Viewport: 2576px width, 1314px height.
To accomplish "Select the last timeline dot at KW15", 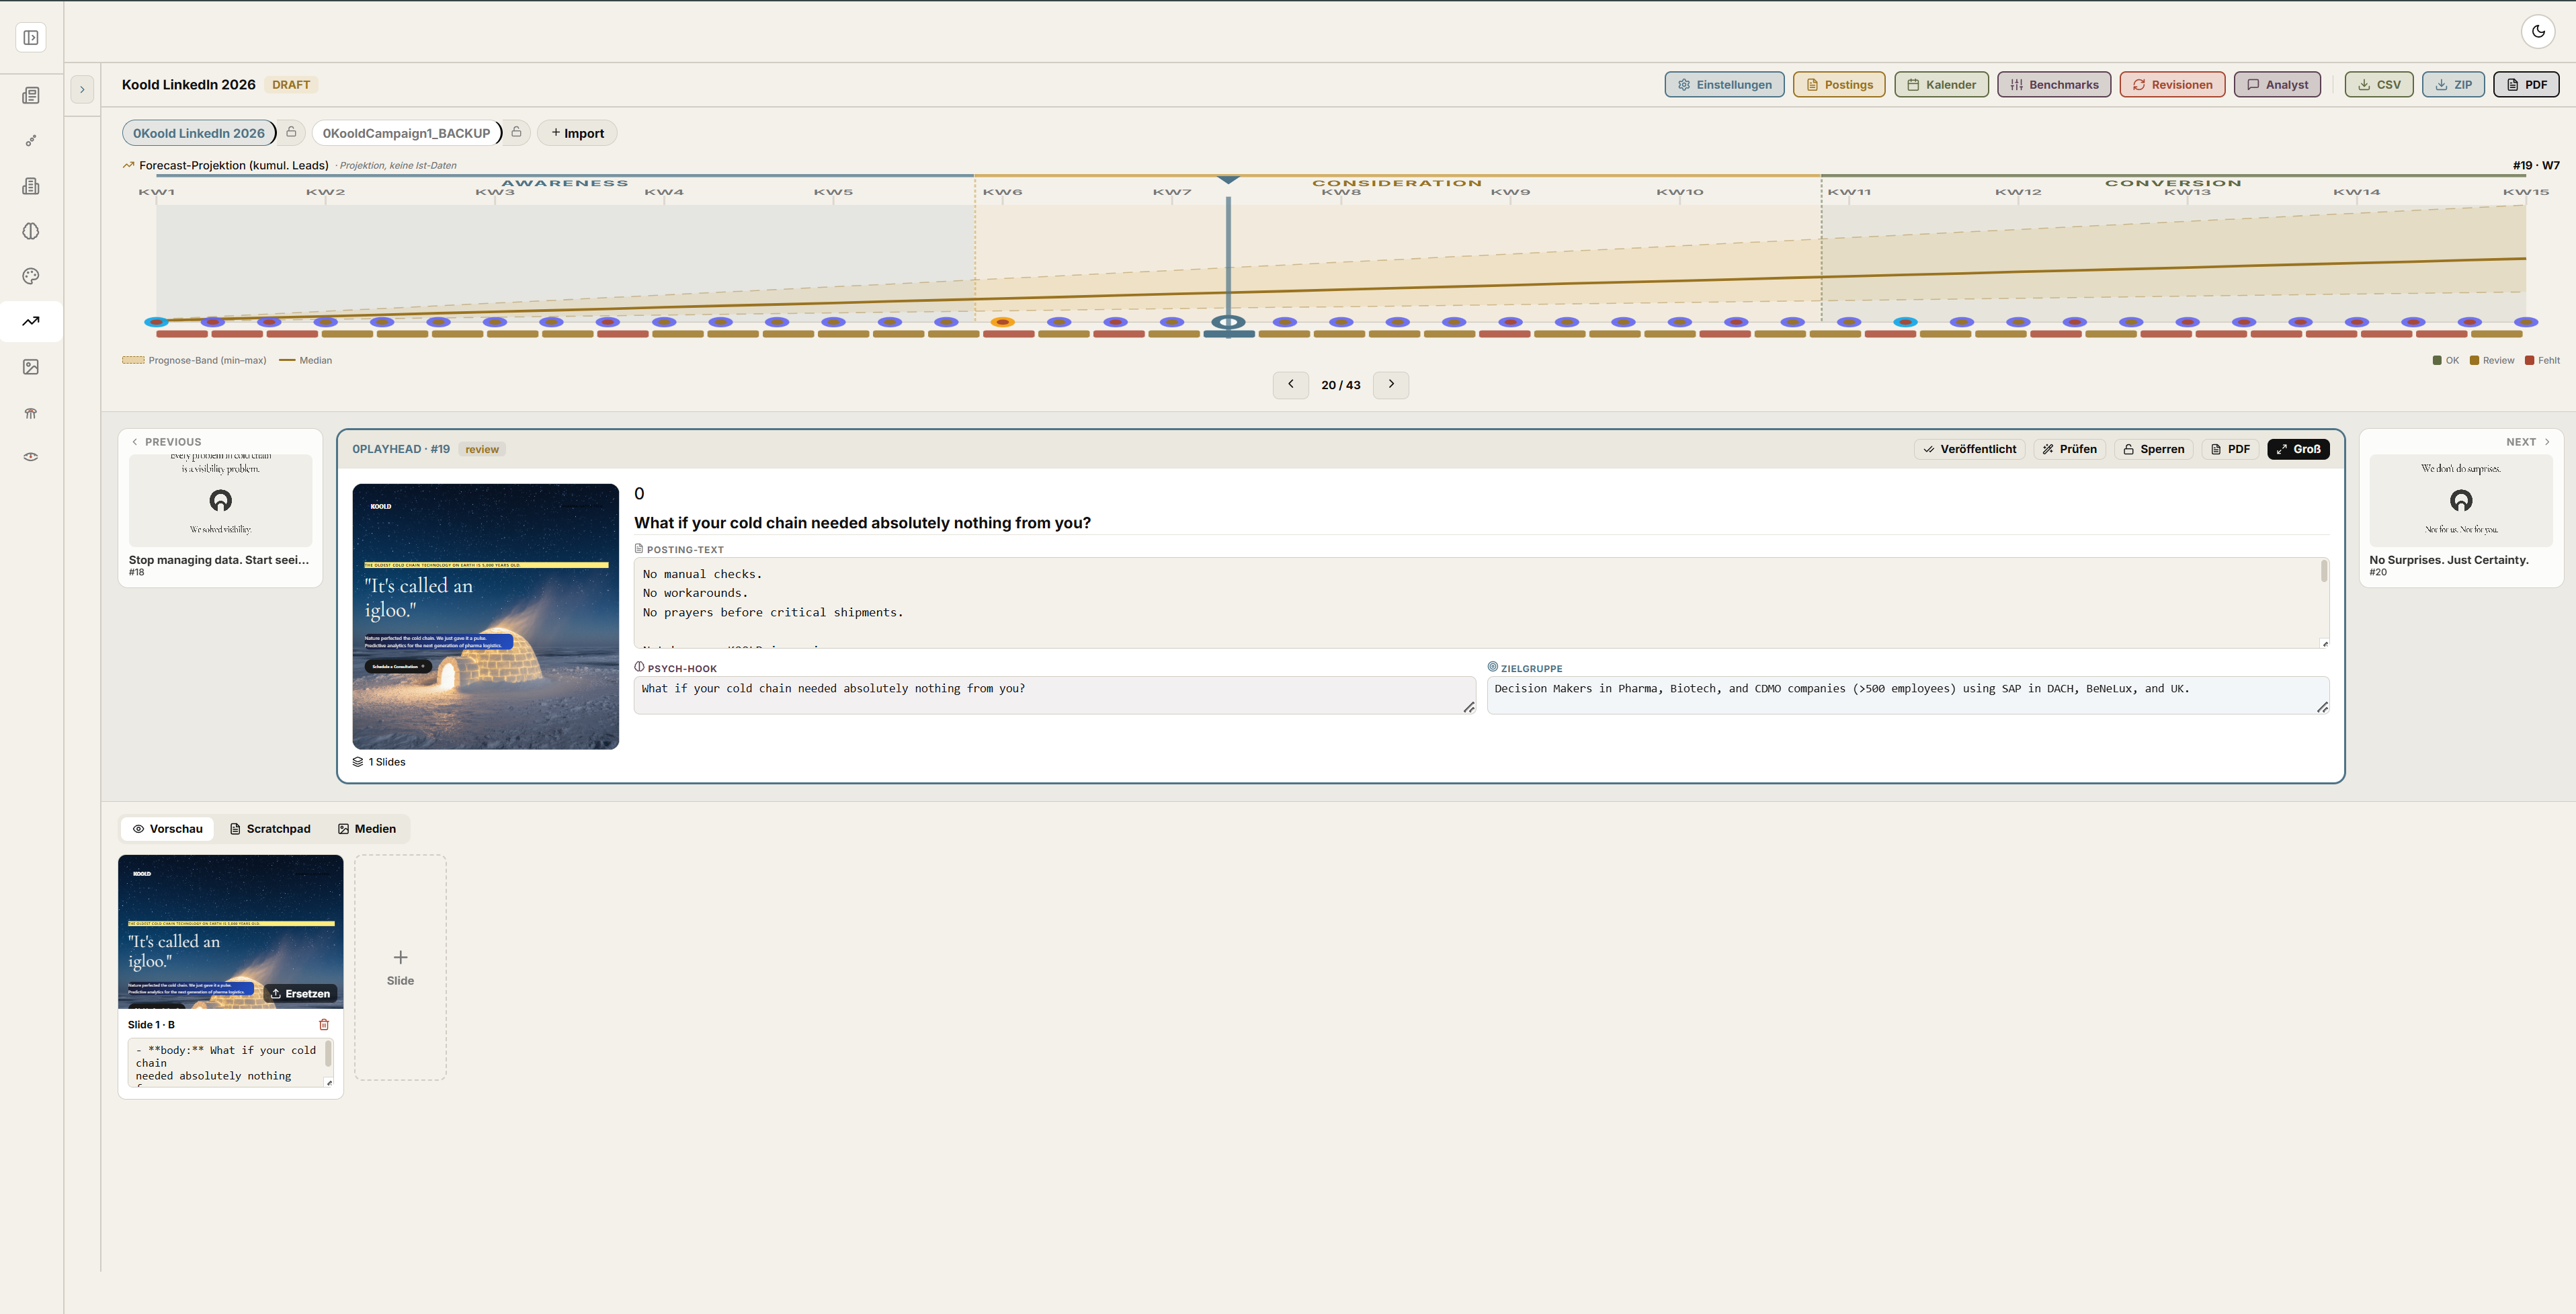I will [x=2526, y=322].
